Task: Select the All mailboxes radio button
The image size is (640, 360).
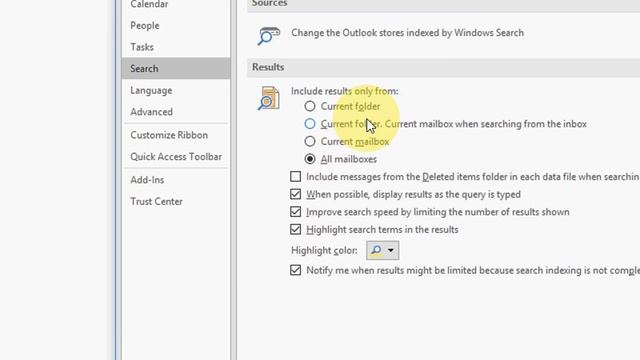Action: (310, 159)
